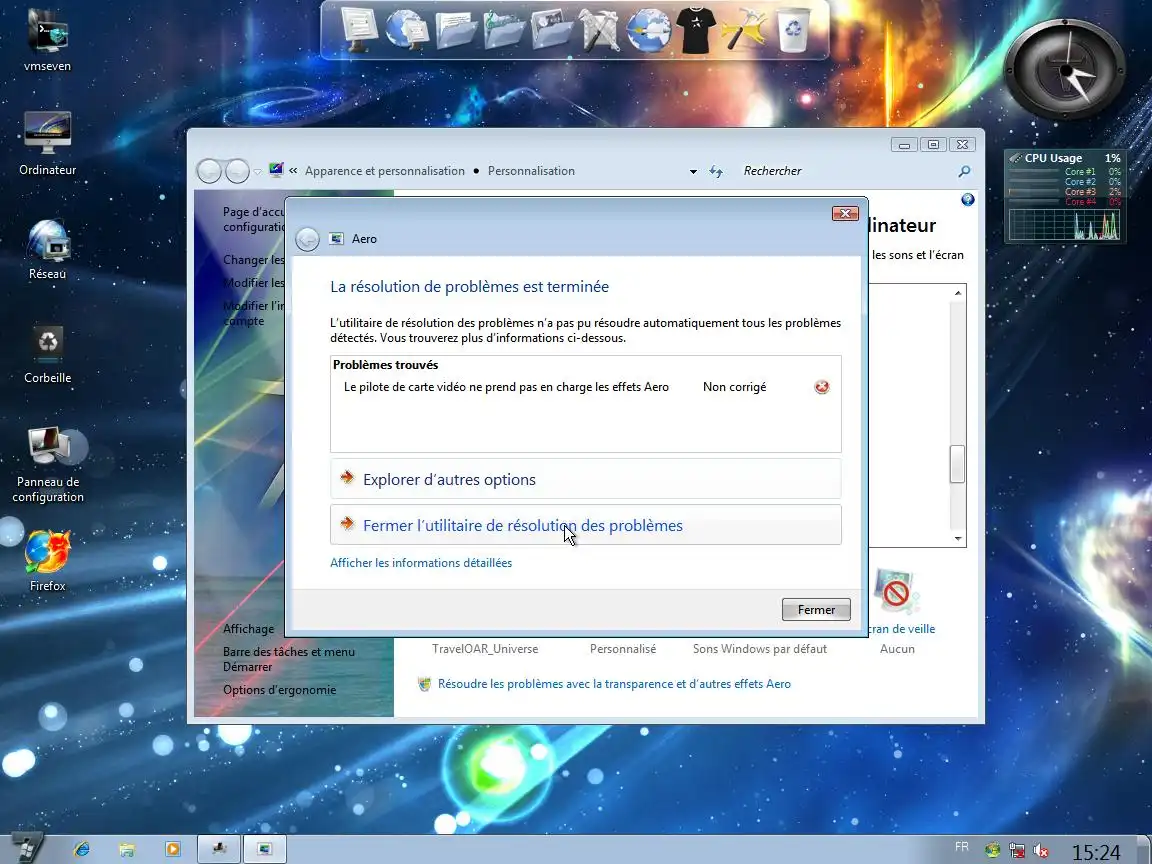Image resolution: width=1152 pixels, height=864 pixels.
Task: Click the Sons Windows par défaut item
Action: click(x=760, y=649)
